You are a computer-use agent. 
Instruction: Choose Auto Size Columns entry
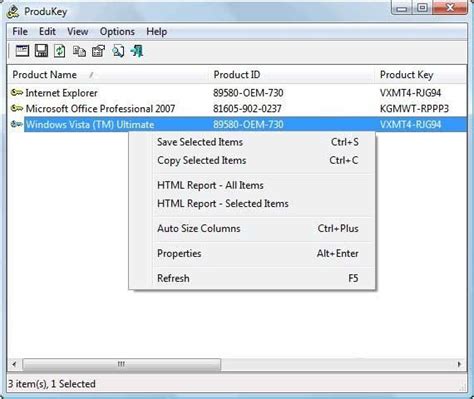[252, 229]
